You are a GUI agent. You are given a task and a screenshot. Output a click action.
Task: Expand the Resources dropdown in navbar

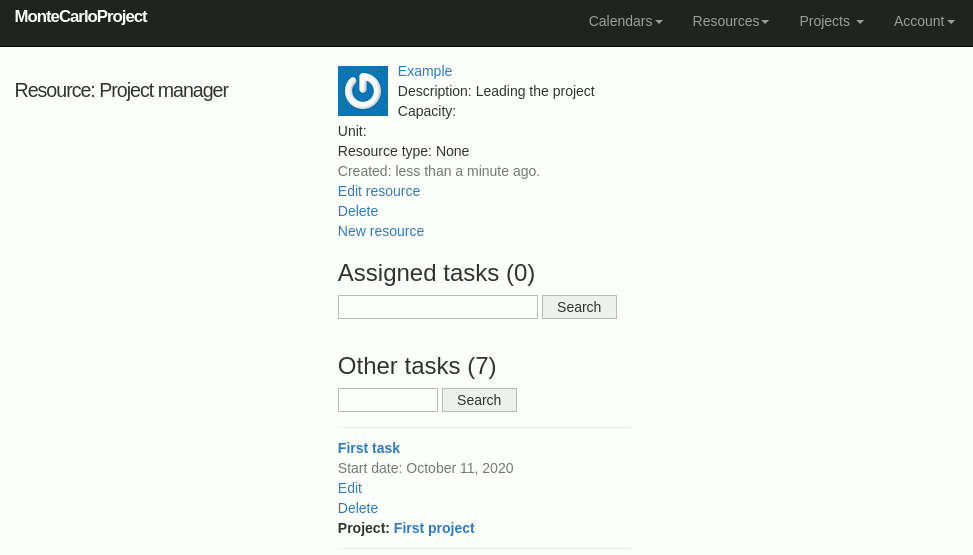[730, 21]
